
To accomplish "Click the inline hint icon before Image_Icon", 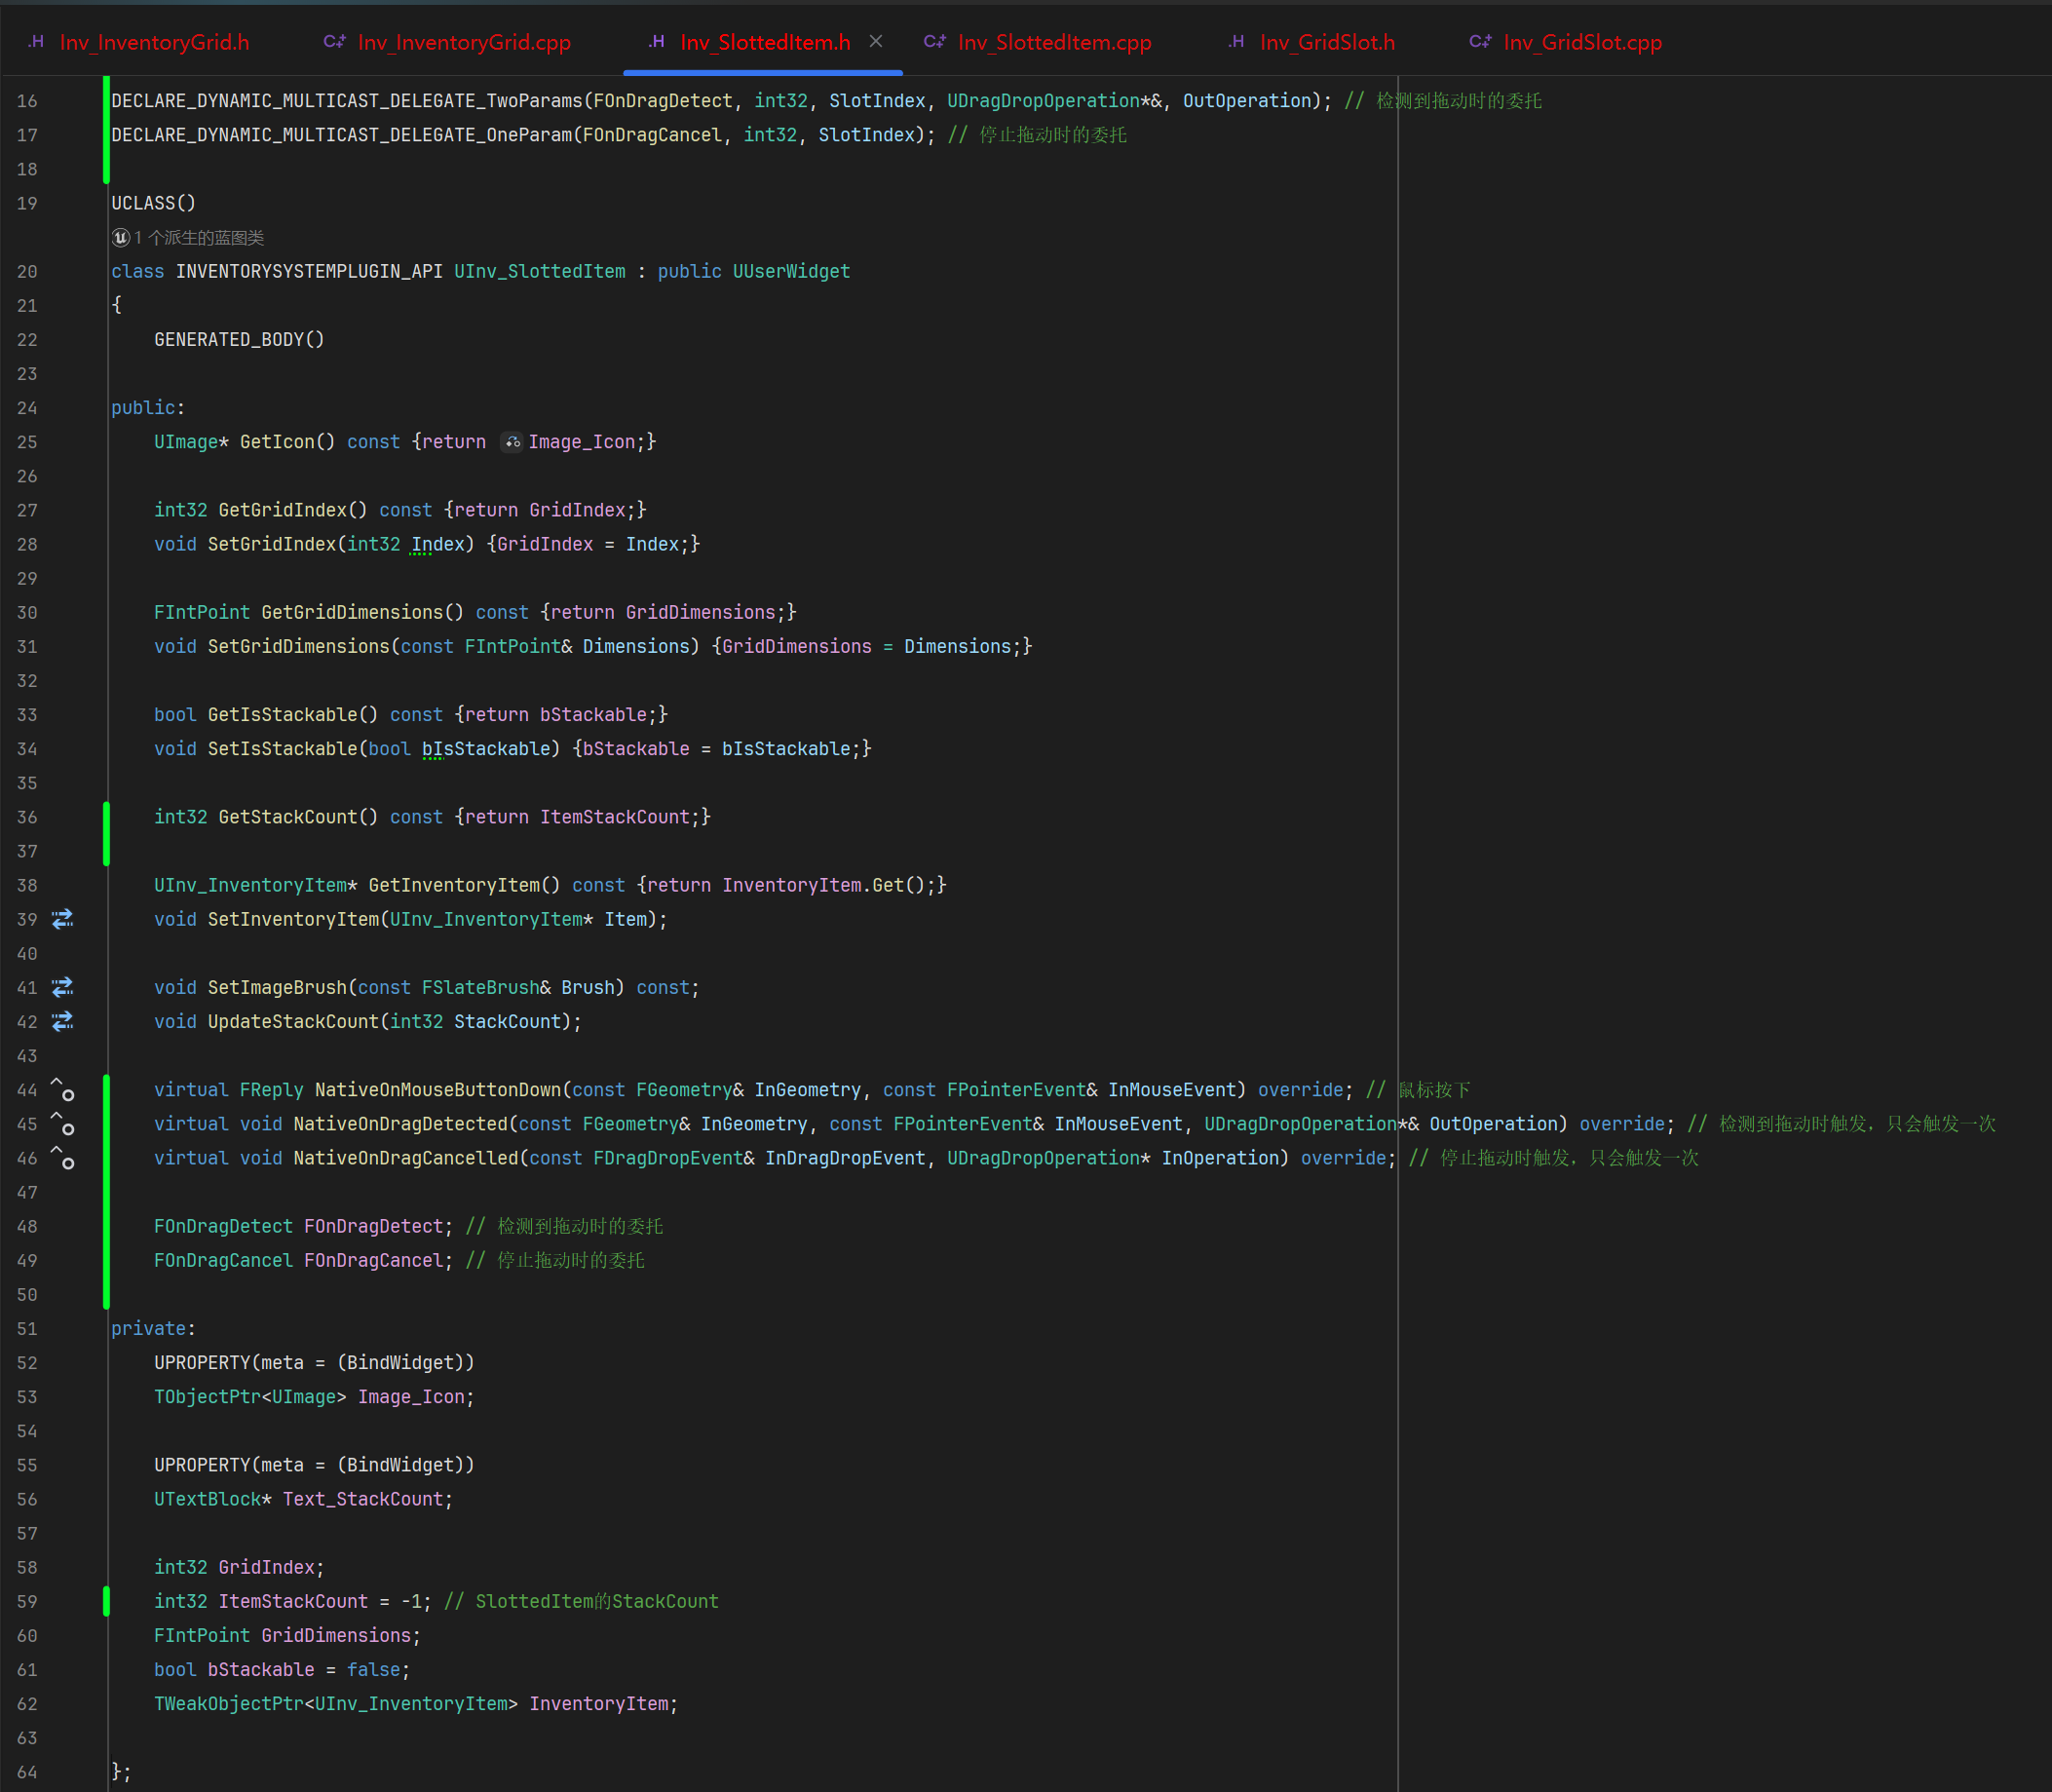I will tap(511, 442).
